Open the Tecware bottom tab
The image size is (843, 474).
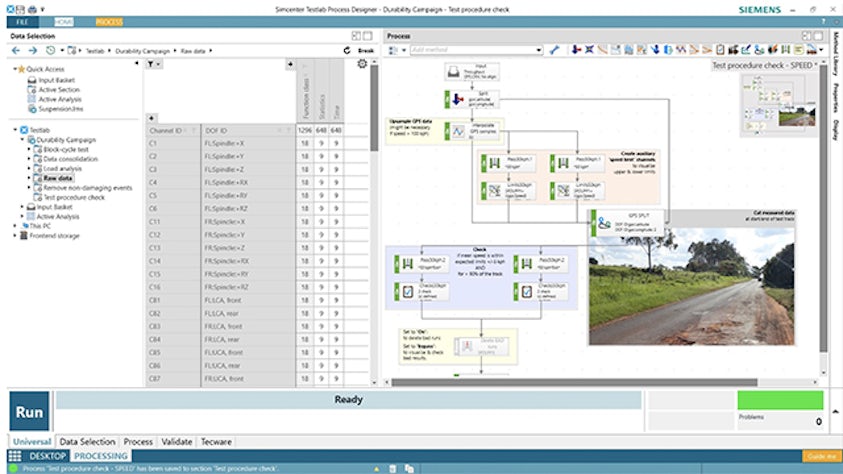[216, 442]
